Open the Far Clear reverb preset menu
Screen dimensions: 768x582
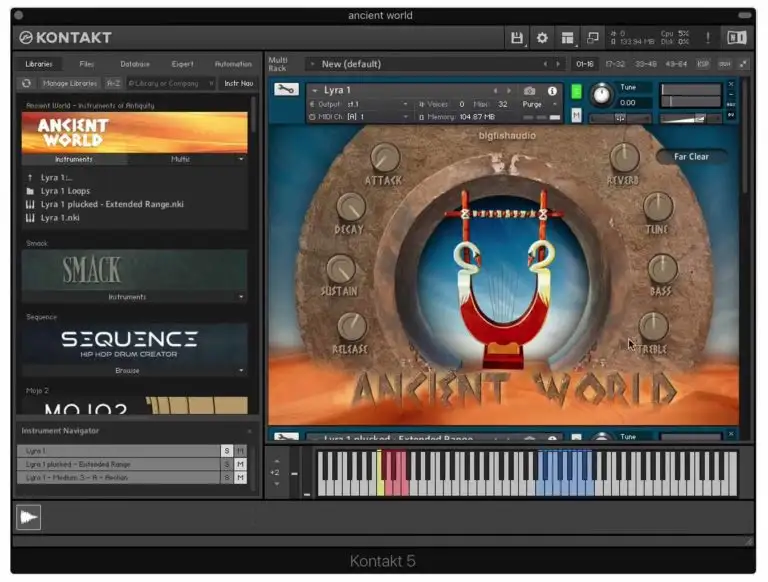[691, 157]
